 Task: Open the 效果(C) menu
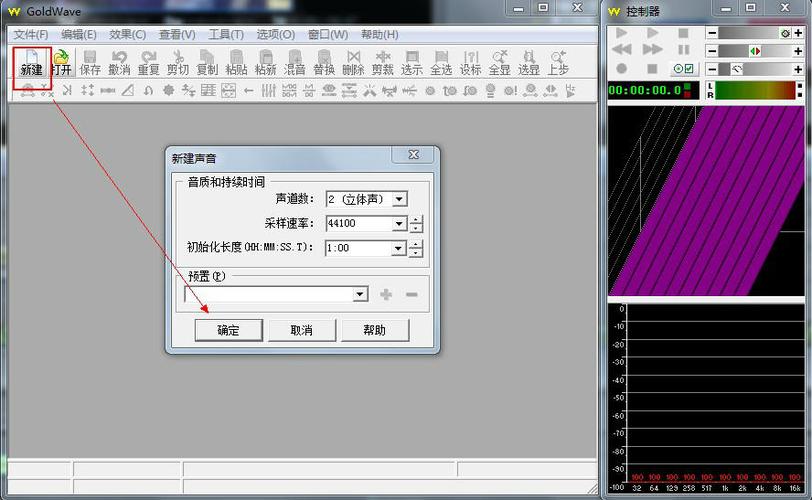pos(127,35)
